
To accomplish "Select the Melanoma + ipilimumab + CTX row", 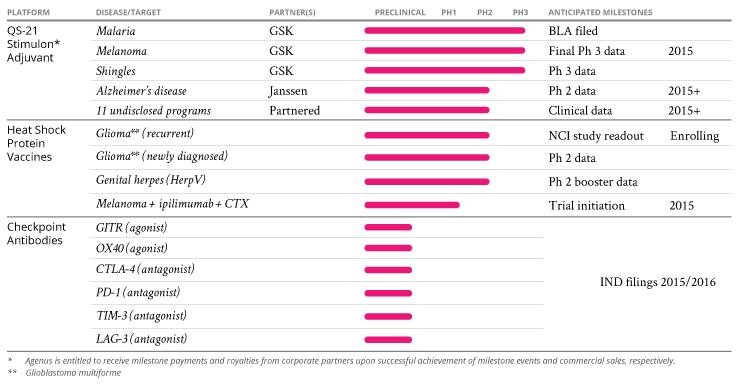I will pyautogui.click(x=172, y=204).
